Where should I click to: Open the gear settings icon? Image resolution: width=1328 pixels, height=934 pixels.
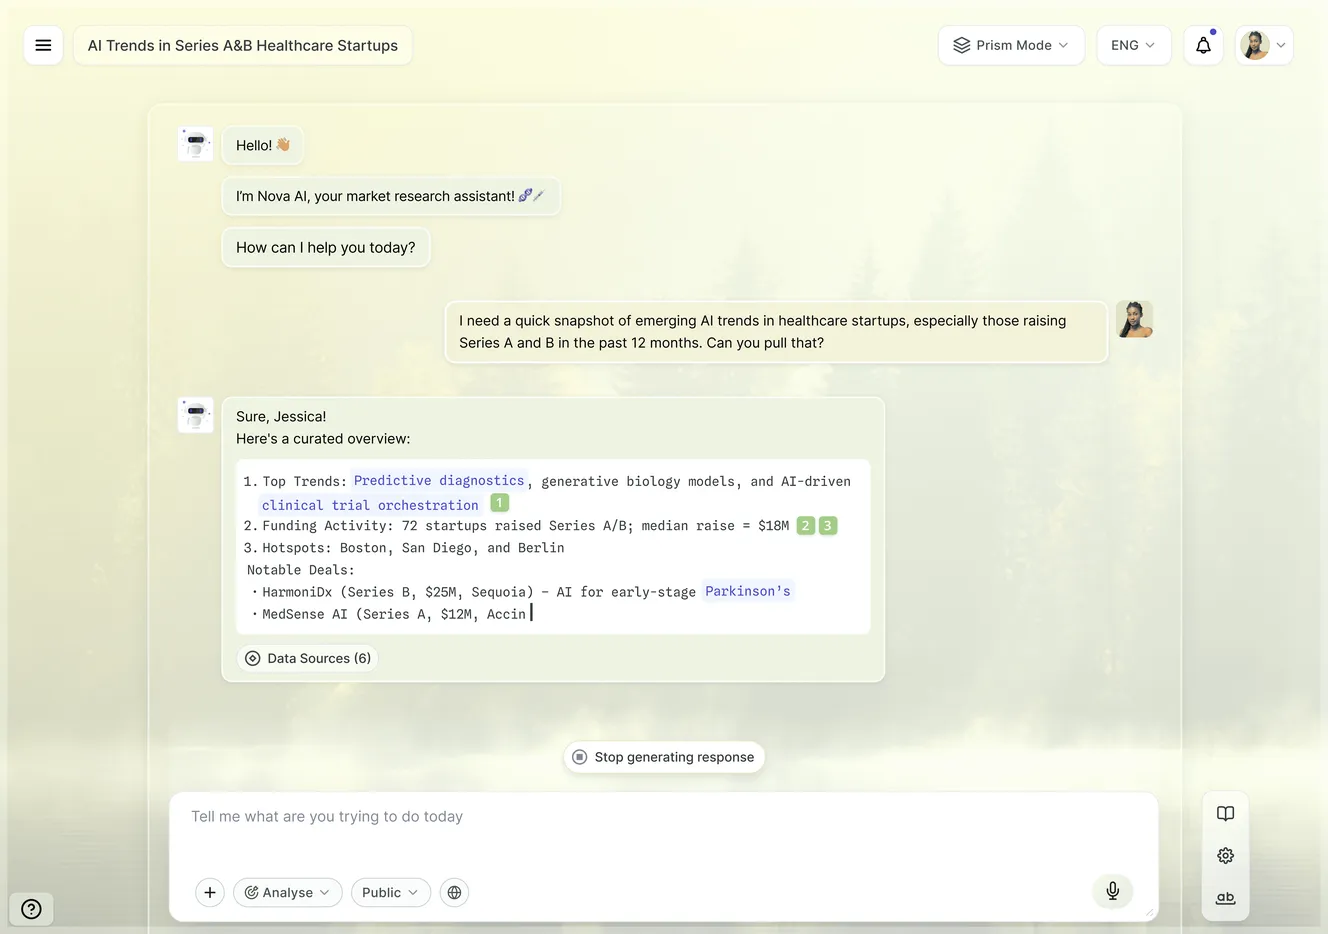click(x=1225, y=856)
